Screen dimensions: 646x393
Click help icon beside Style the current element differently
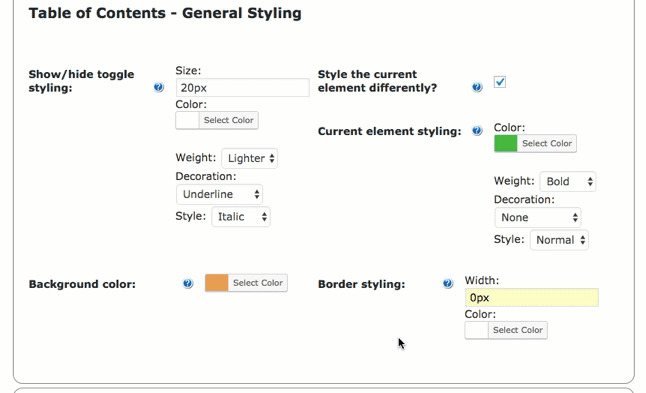tap(477, 87)
